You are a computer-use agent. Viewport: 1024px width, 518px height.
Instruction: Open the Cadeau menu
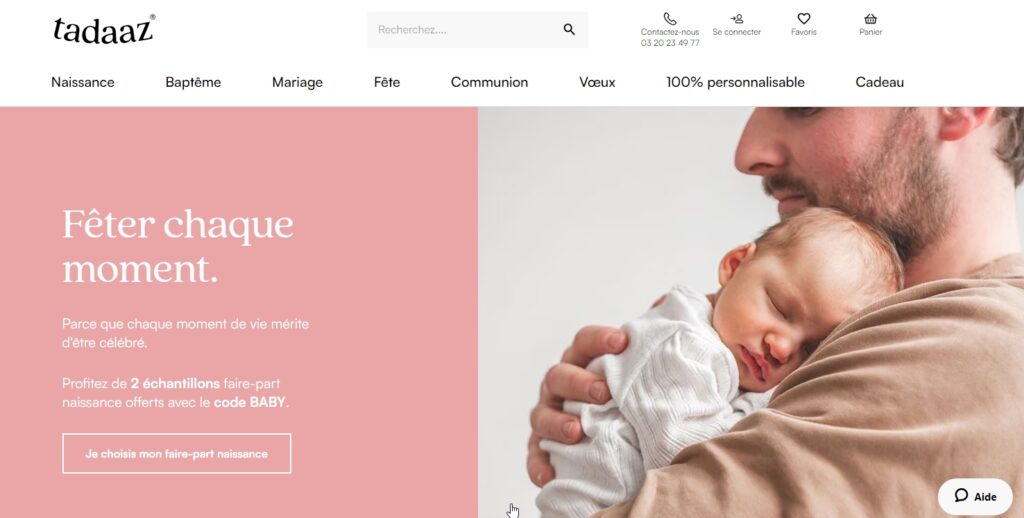(880, 82)
